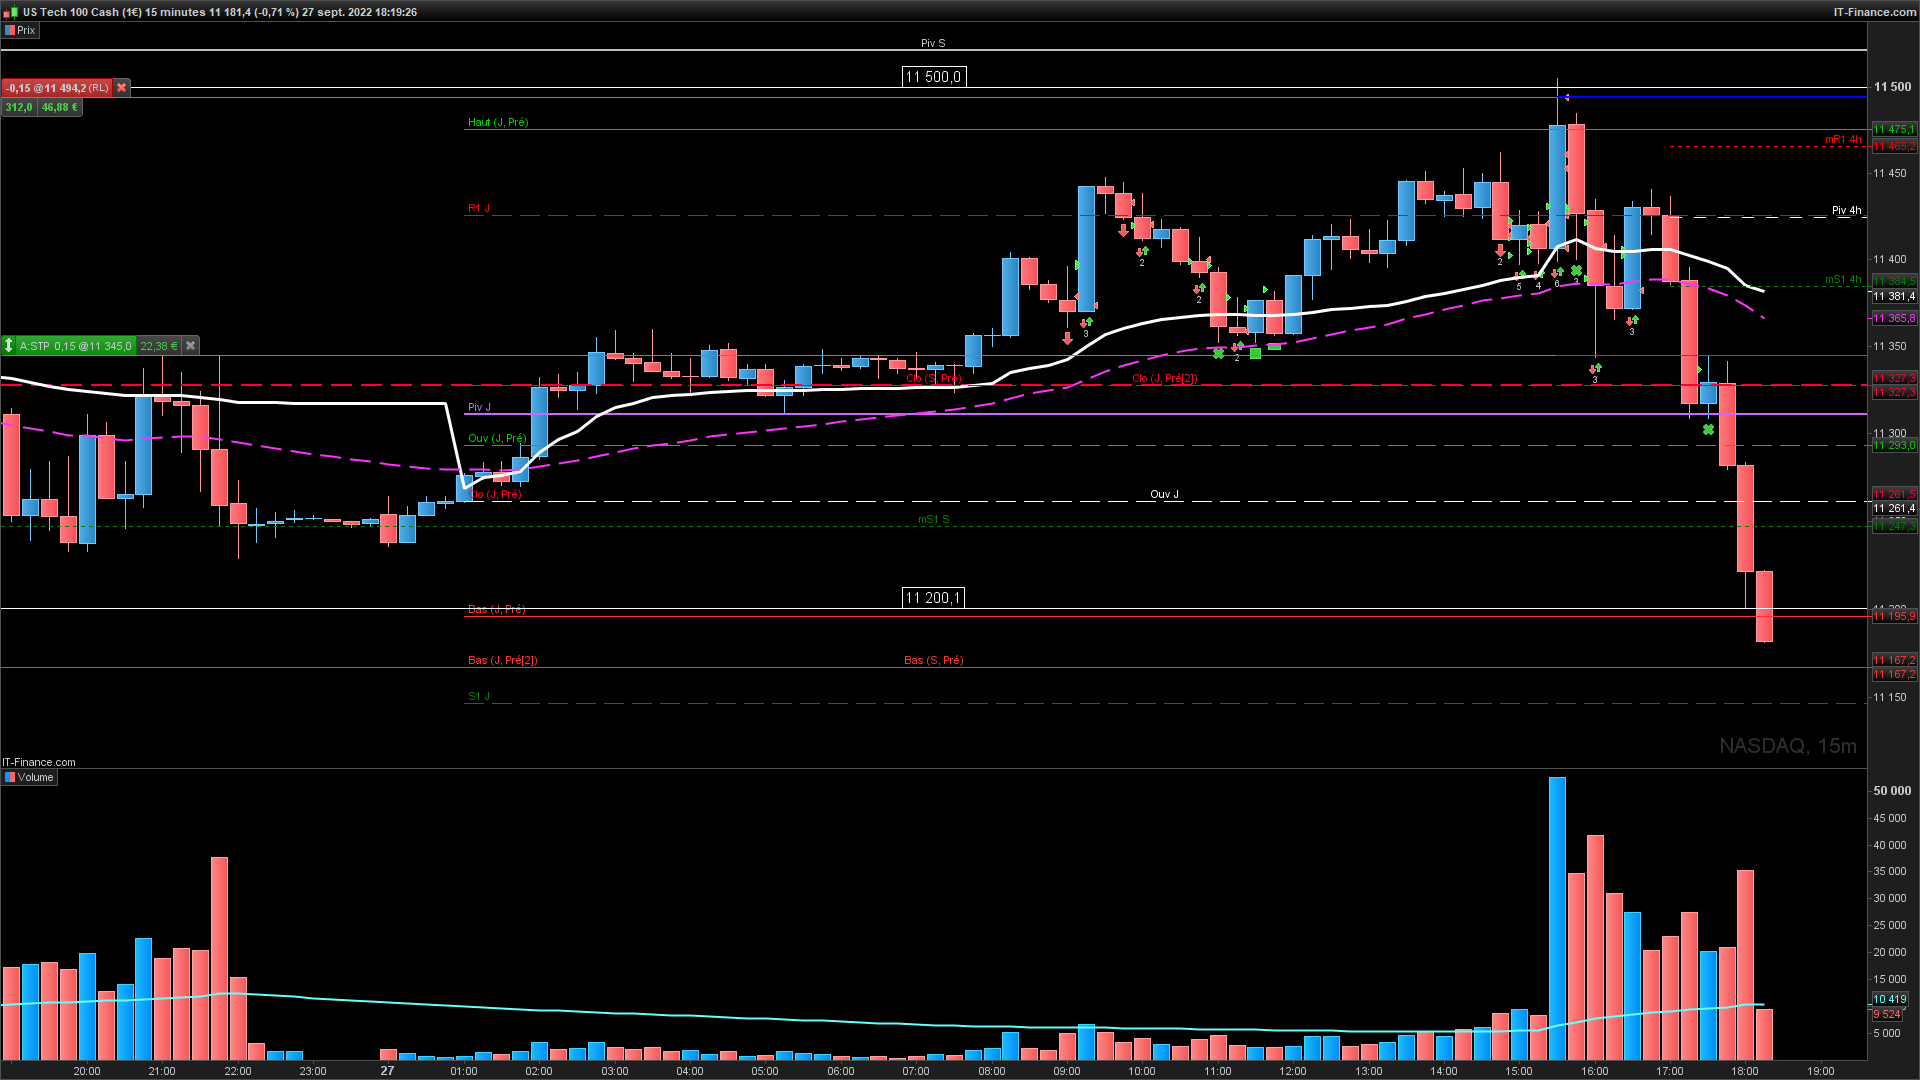Open the Prix indicator label
This screenshot has width=1920, height=1080.
(x=26, y=30)
